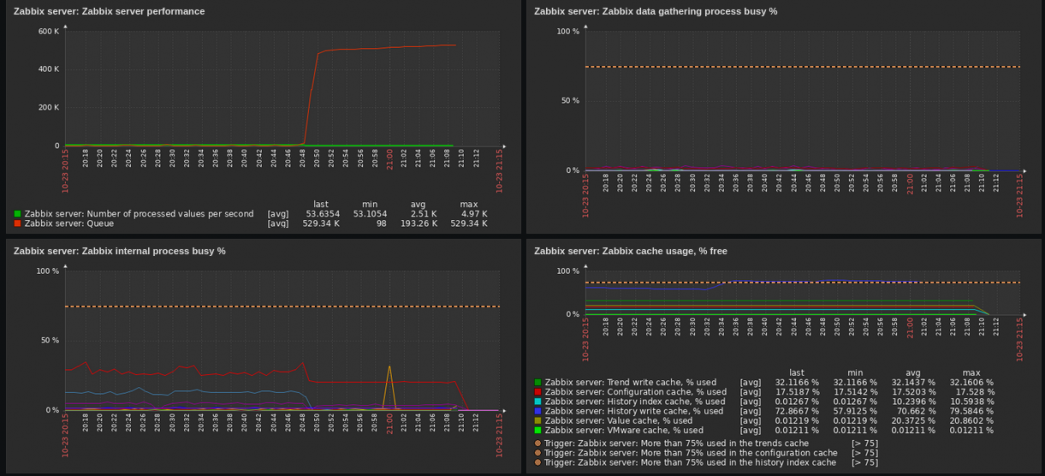Select the VMware cache, % used legend entry
This screenshot has width=1045, height=476.
624,431
